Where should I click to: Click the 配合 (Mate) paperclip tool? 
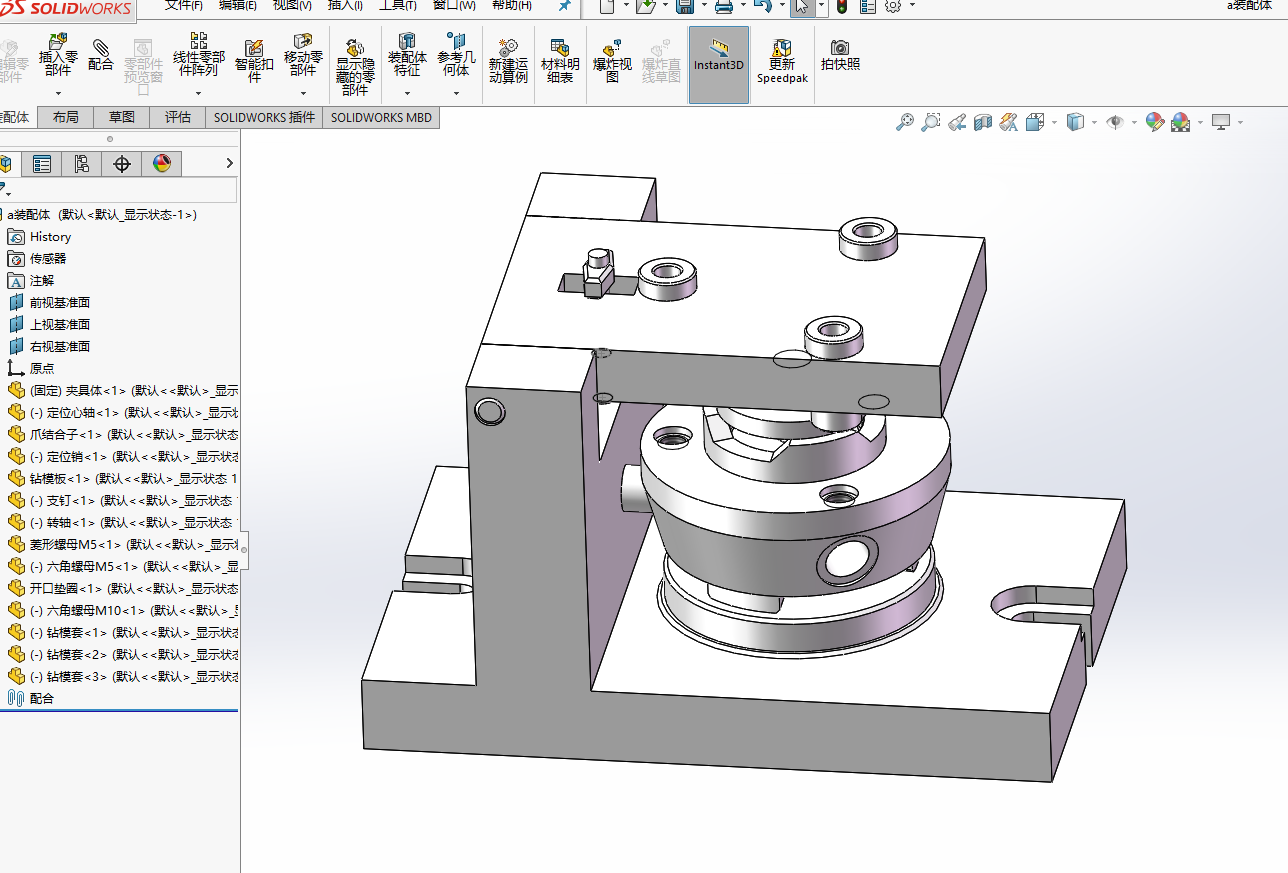[101, 55]
